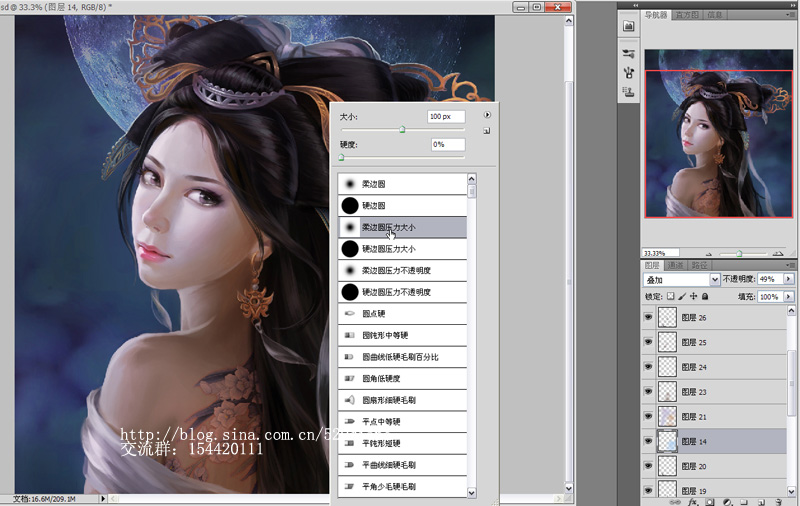Switch to the 图层 layers tab
Screen dimensions: 800x506
[x=652, y=265]
